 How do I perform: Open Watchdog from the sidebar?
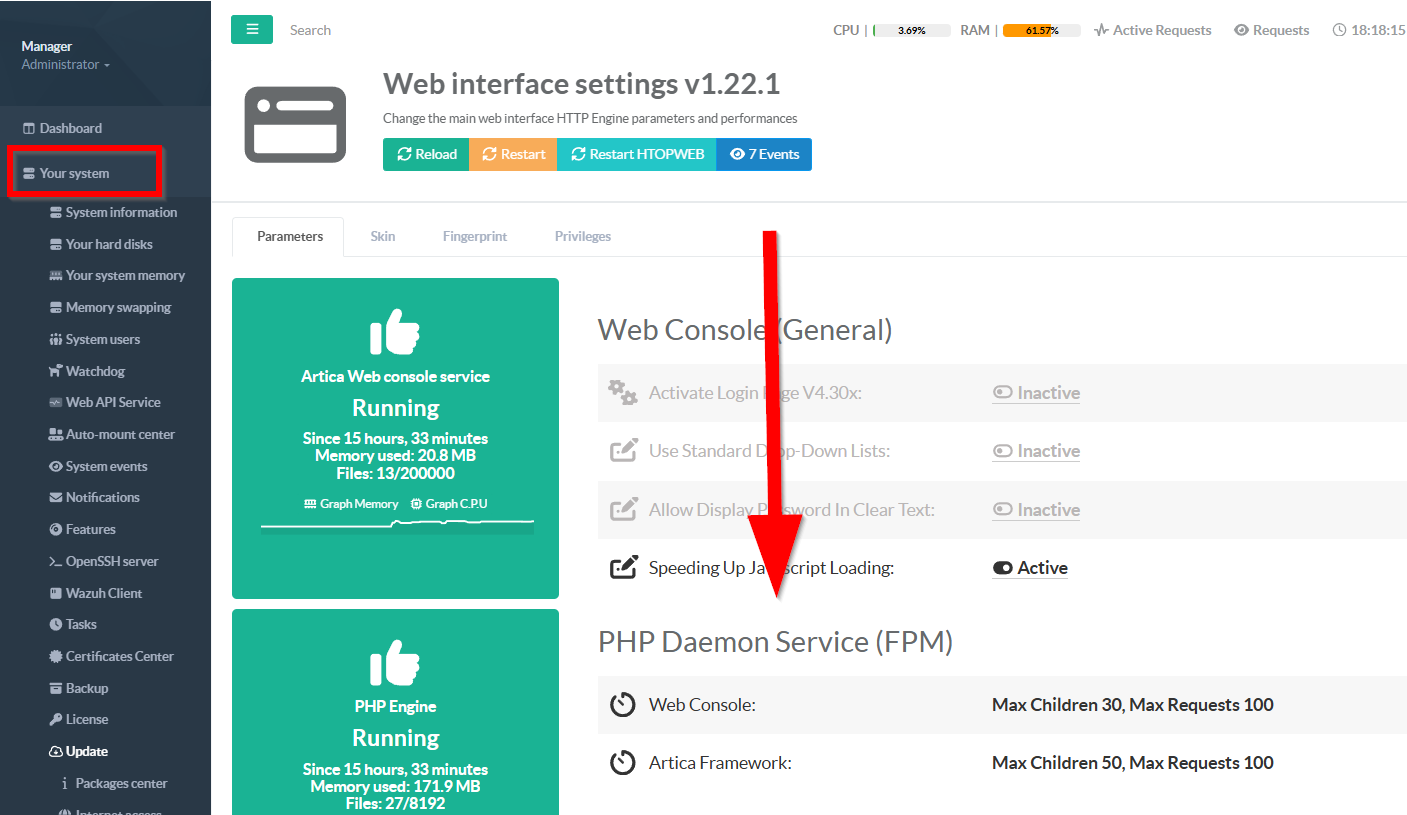click(x=94, y=371)
